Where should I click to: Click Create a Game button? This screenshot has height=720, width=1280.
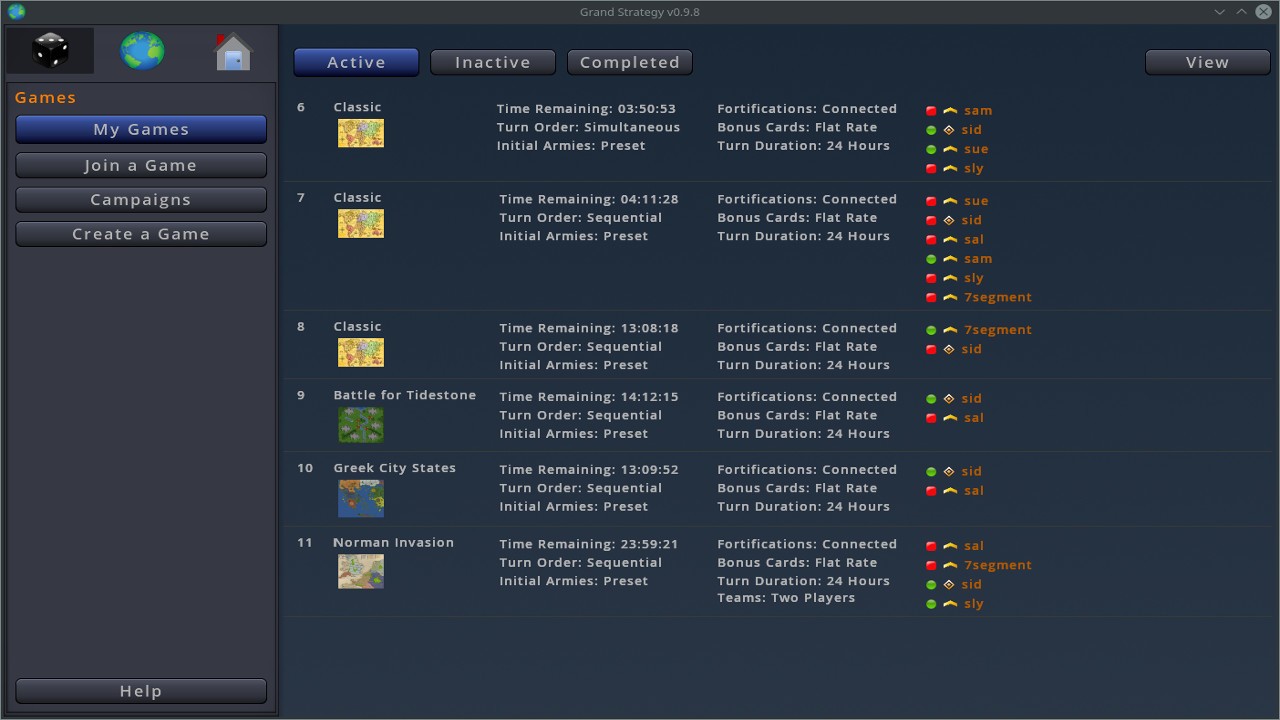click(x=141, y=234)
